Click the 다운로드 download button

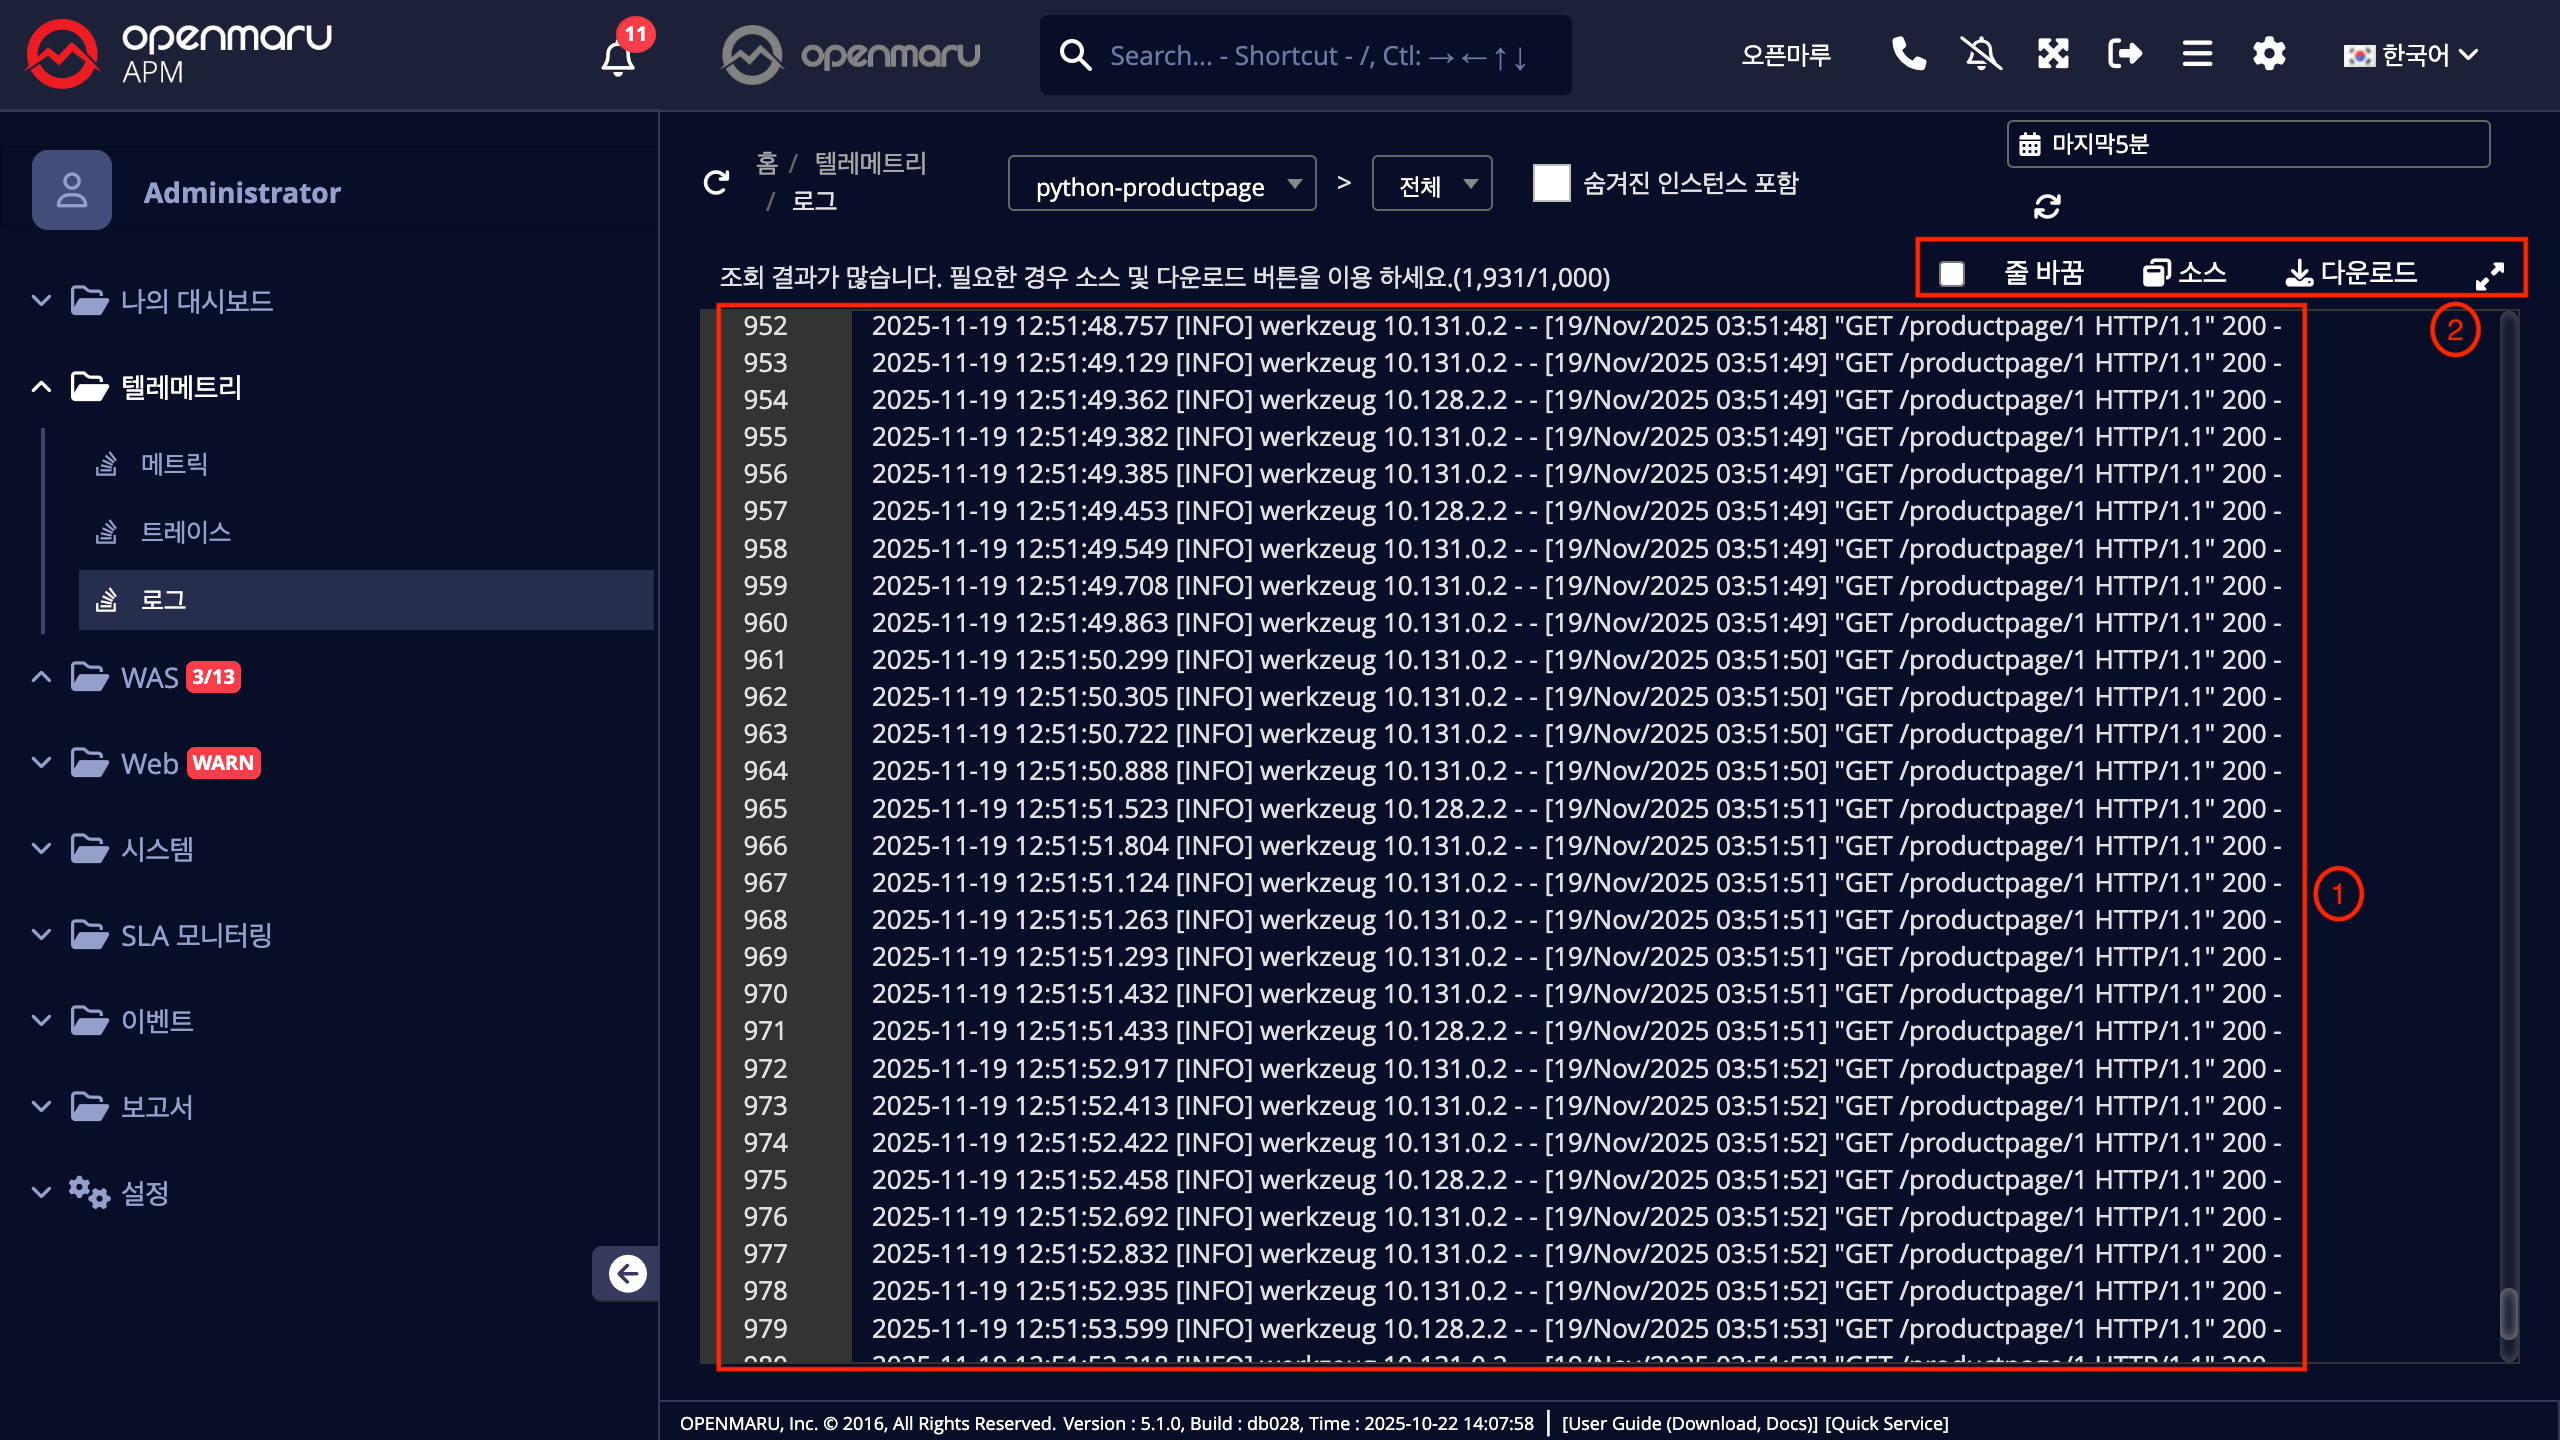pyautogui.click(x=2352, y=272)
